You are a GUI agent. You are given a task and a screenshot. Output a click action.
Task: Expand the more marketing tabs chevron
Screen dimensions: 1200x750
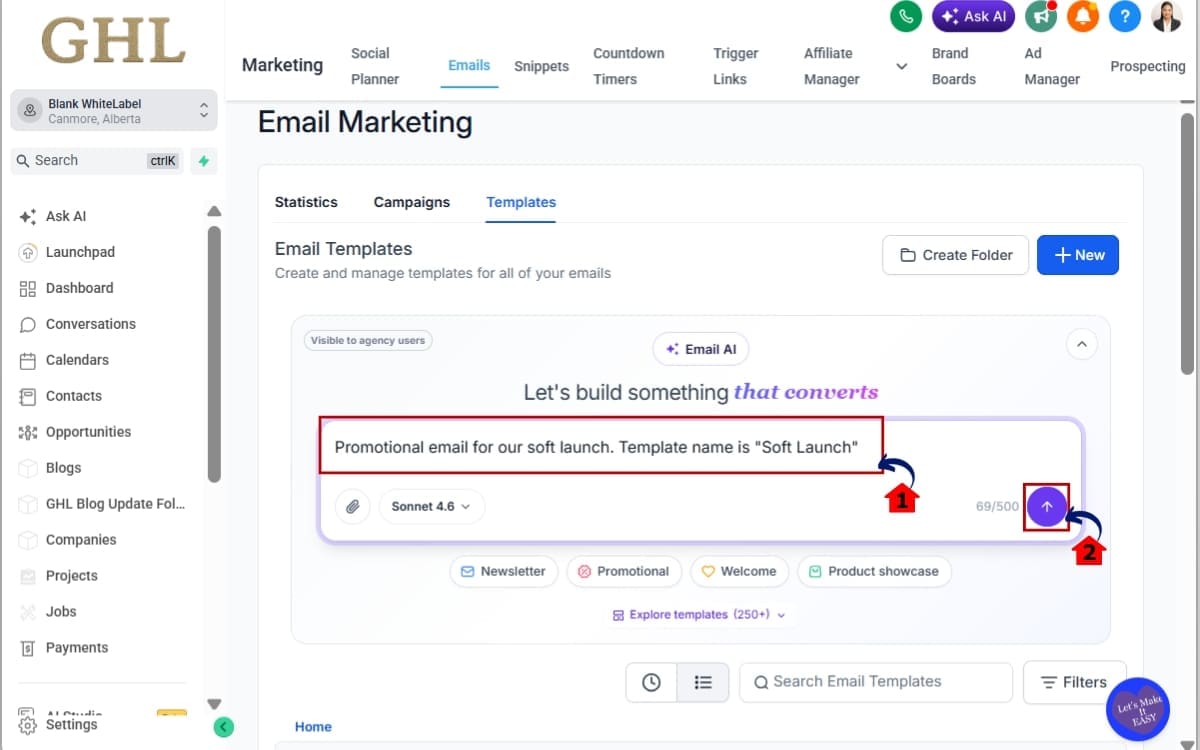point(901,67)
